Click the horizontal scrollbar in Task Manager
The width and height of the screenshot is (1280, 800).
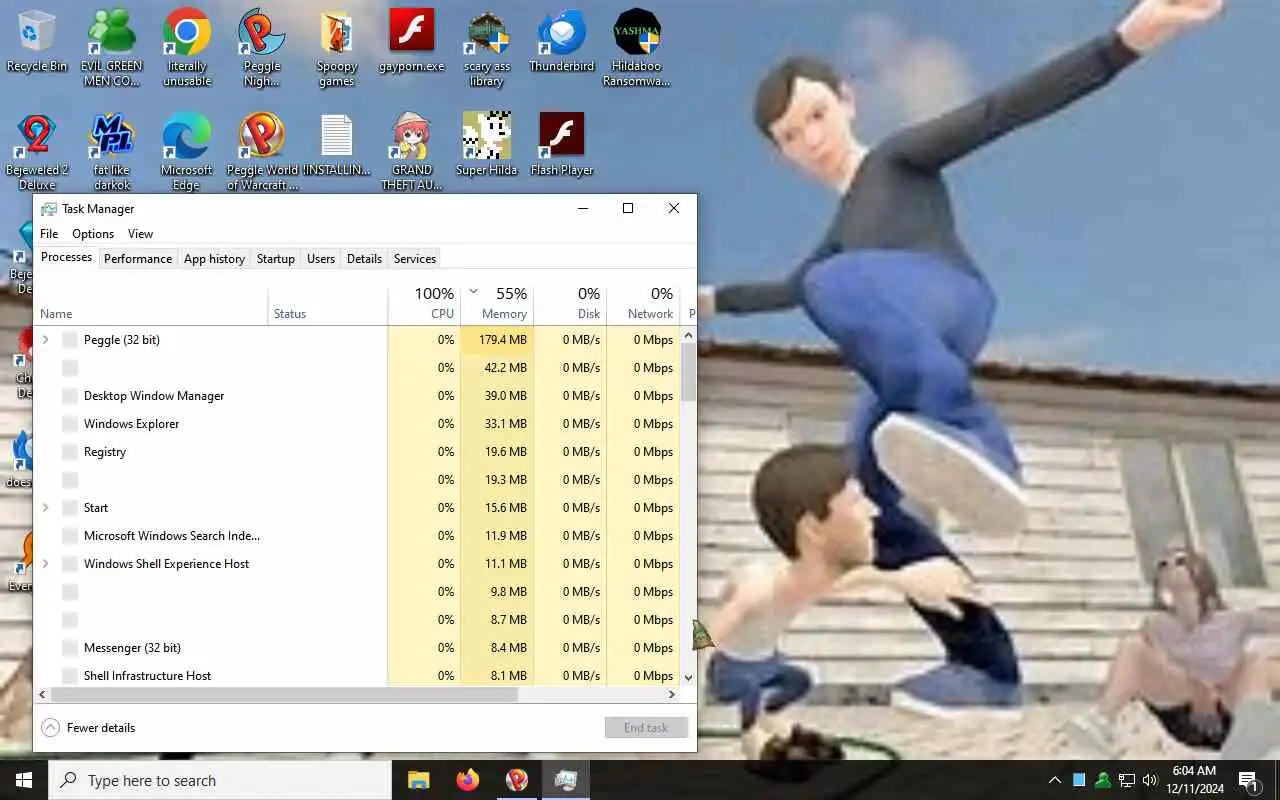pos(284,694)
